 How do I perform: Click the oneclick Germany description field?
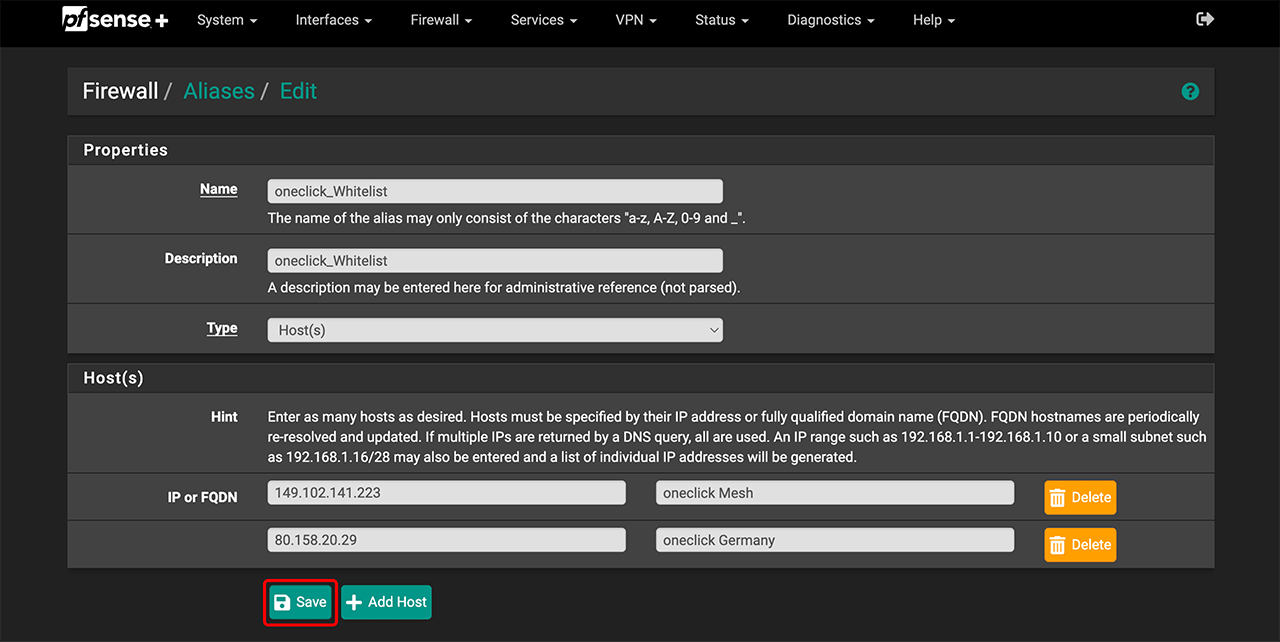click(834, 540)
